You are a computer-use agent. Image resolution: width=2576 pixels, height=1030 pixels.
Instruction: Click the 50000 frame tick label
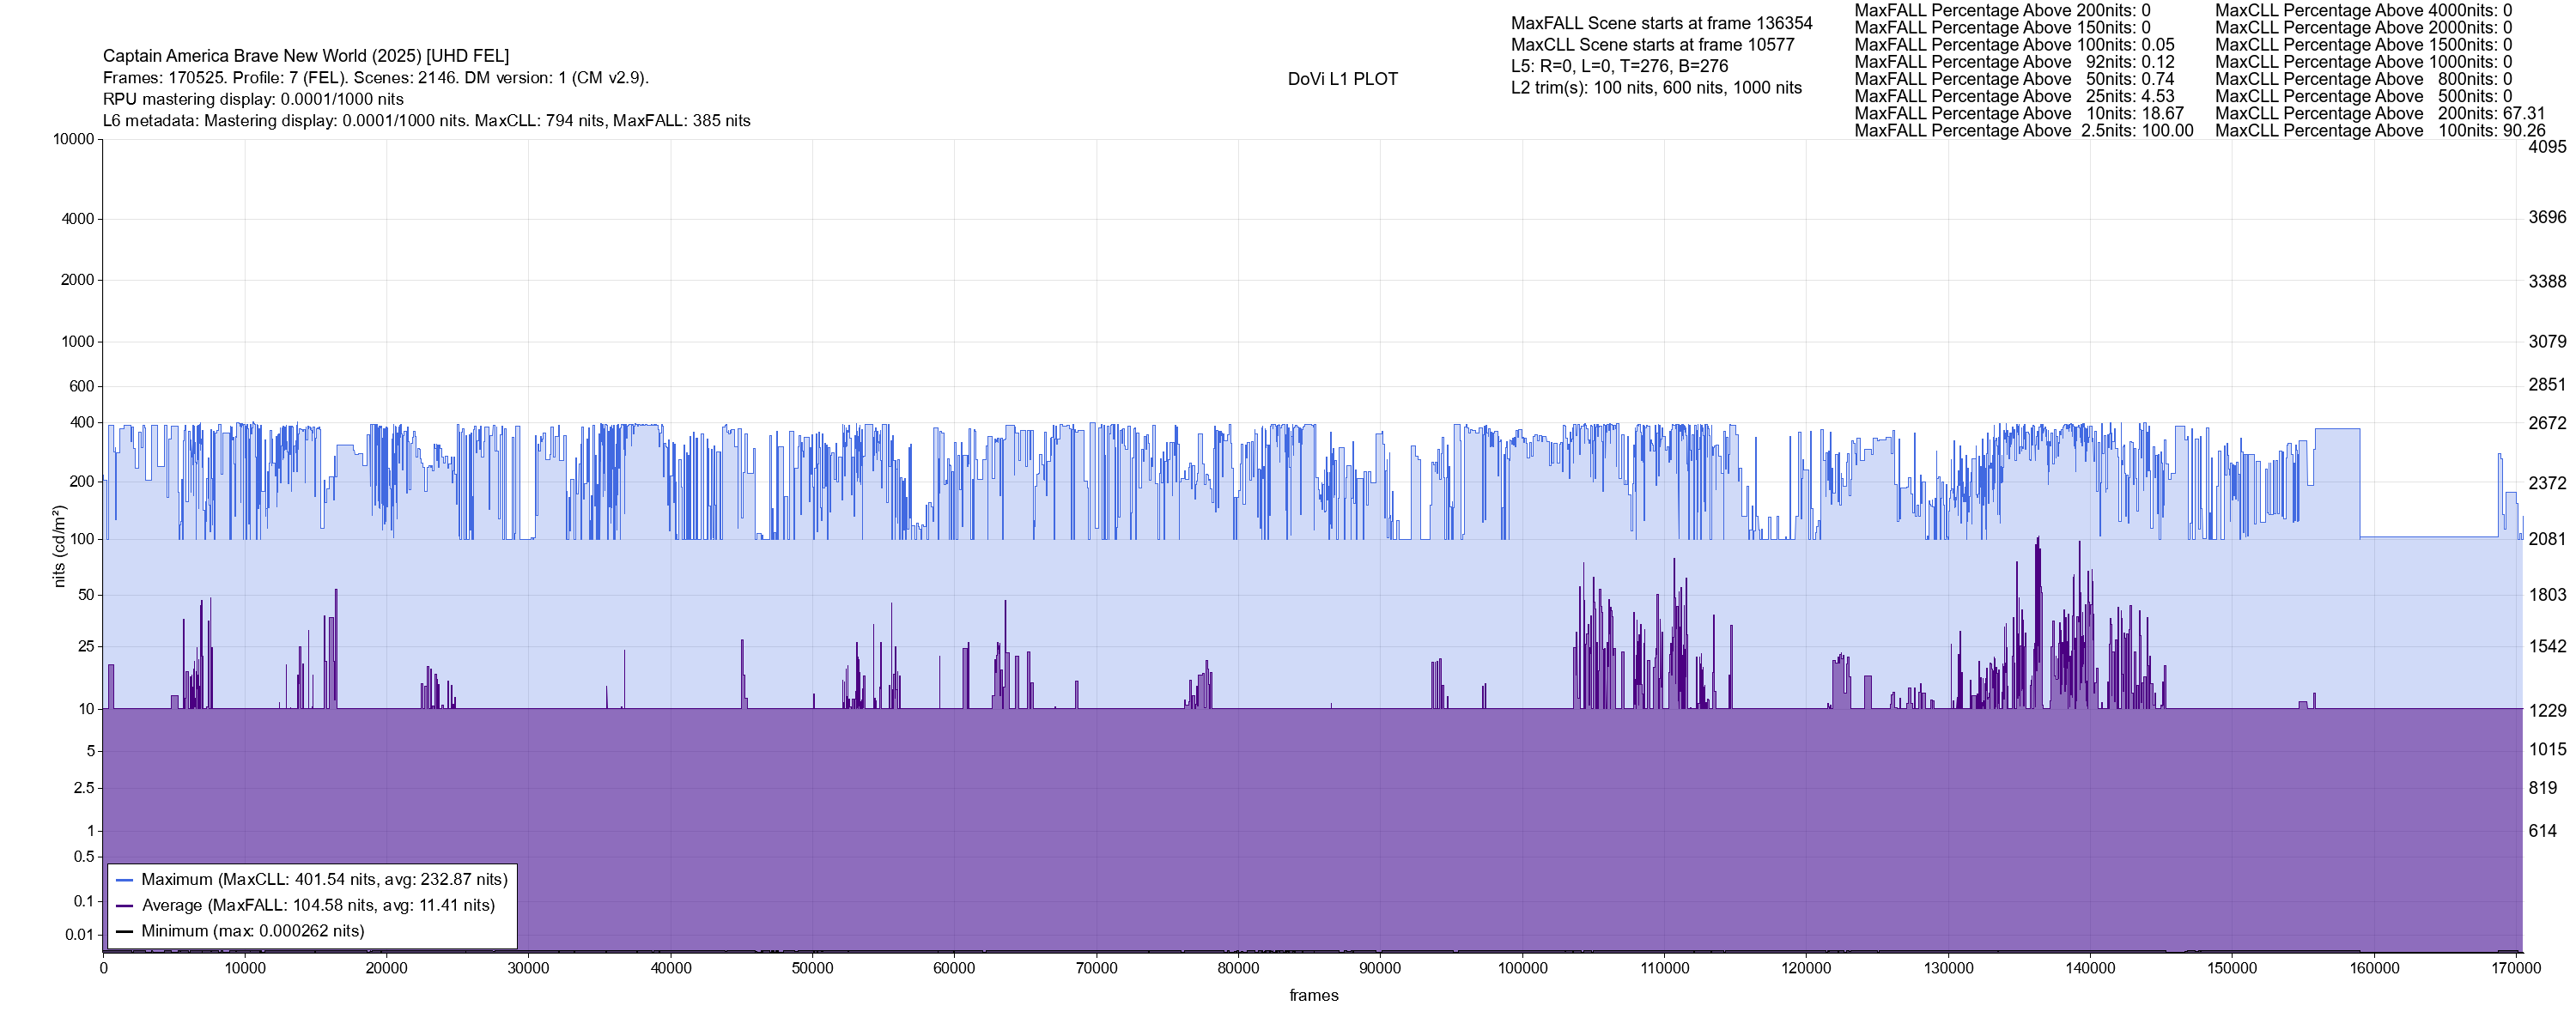tap(812, 969)
